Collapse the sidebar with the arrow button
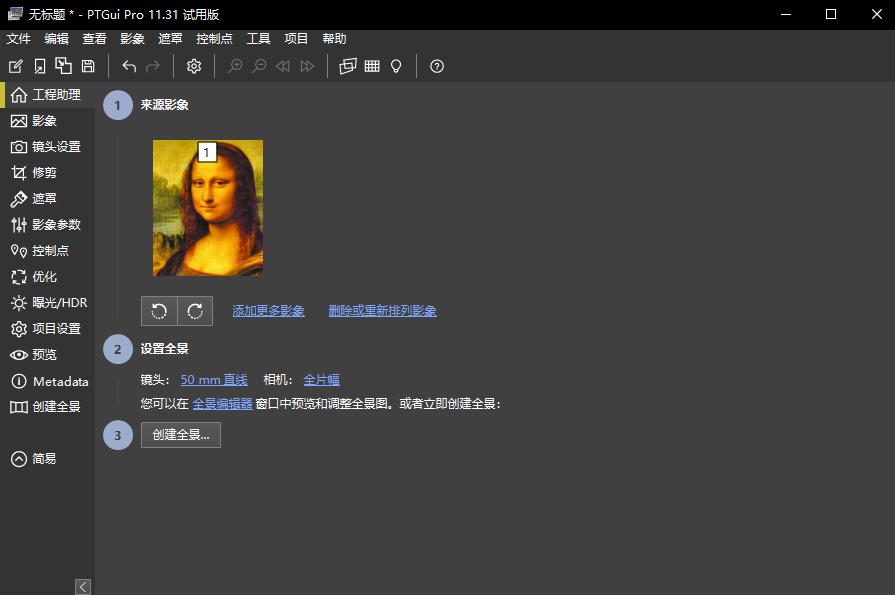 coord(83,586)
